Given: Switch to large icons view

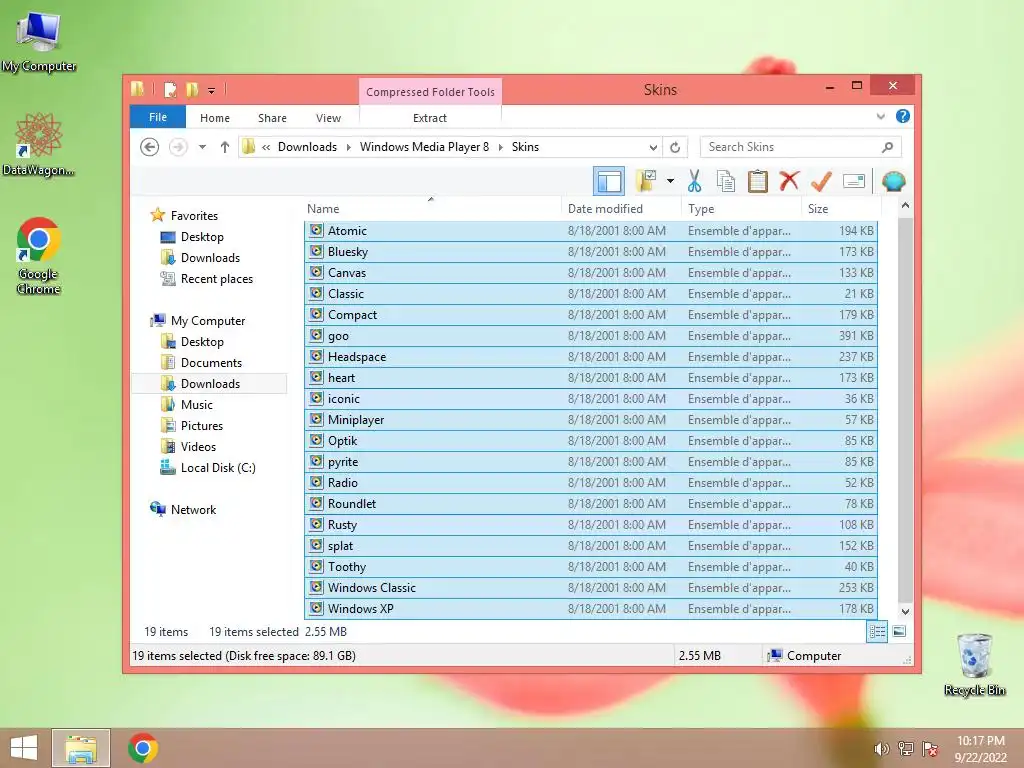Looking at the screenshot, I should pyautogui.click(x=899, y=632).
